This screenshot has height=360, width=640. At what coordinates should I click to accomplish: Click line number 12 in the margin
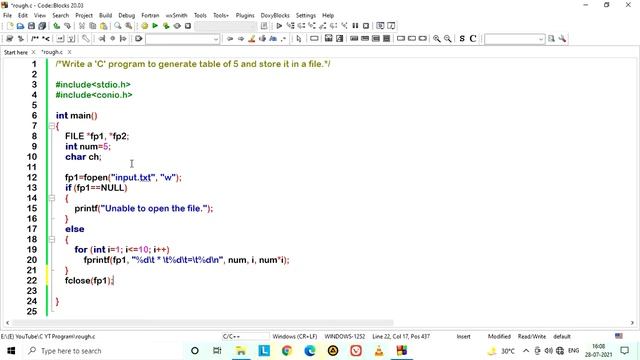click(32, 178)
